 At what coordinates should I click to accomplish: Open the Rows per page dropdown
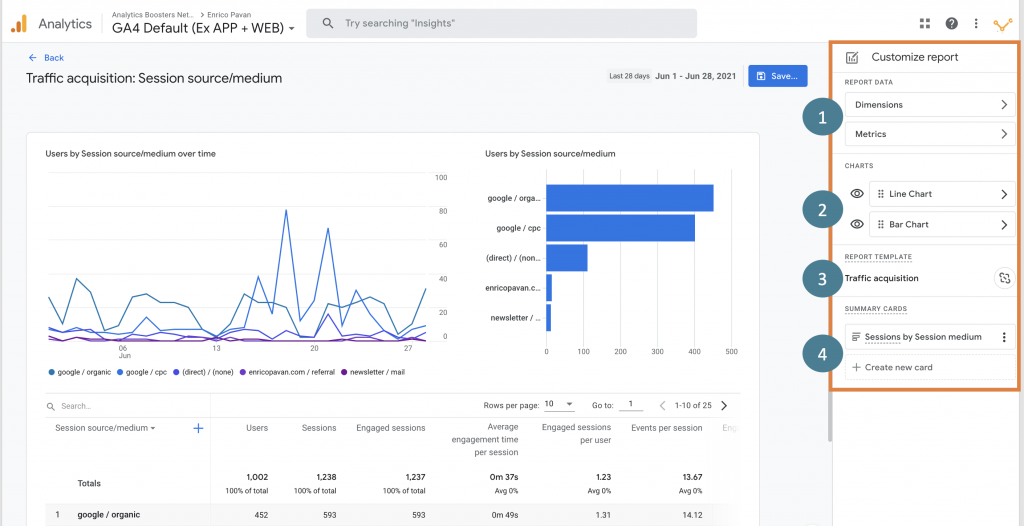556,405
